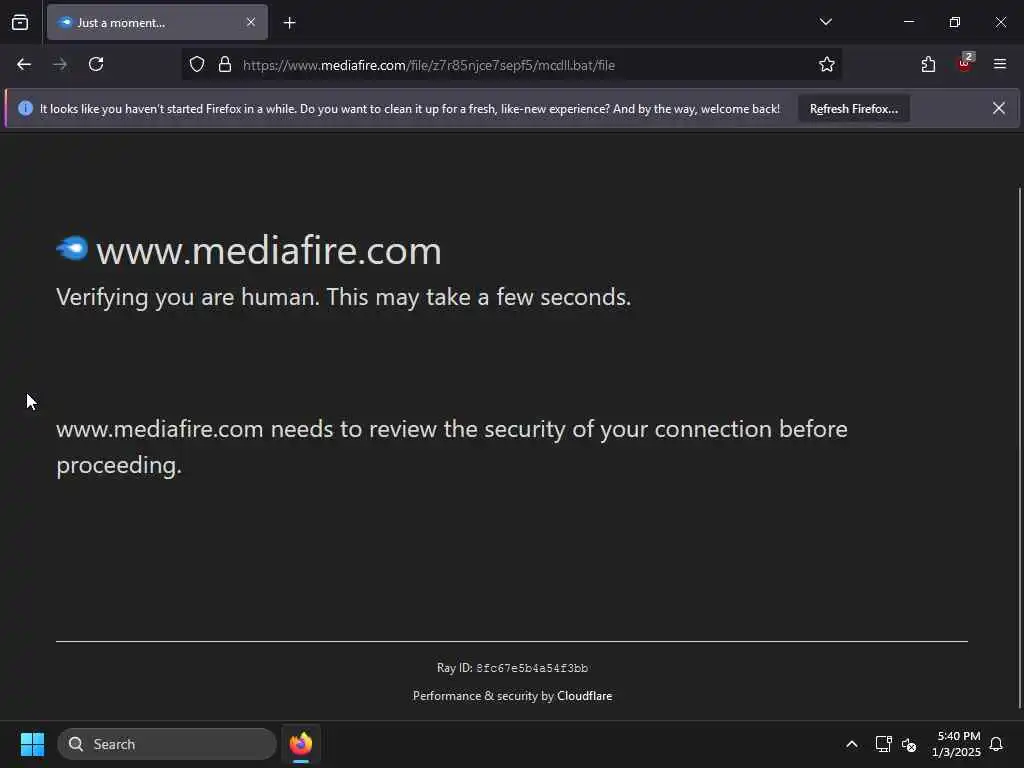This screenshot has width=1024, height=768.
Task: Minimize the Firefox window
Action: (908, 22)
